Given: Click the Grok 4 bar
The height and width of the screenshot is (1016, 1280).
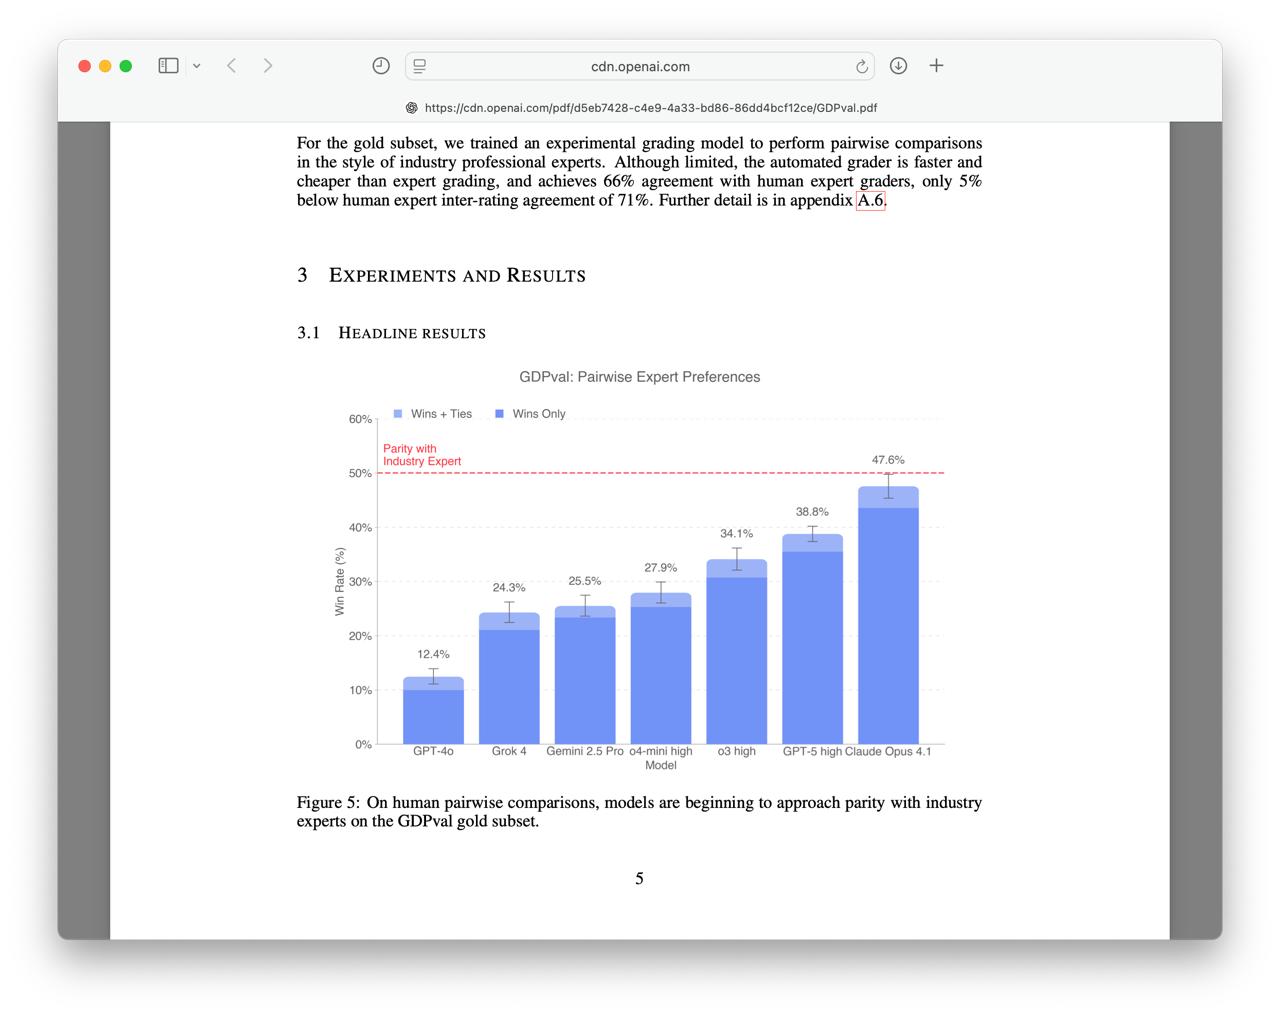Looking at the screenshot, I should point(509,678).
